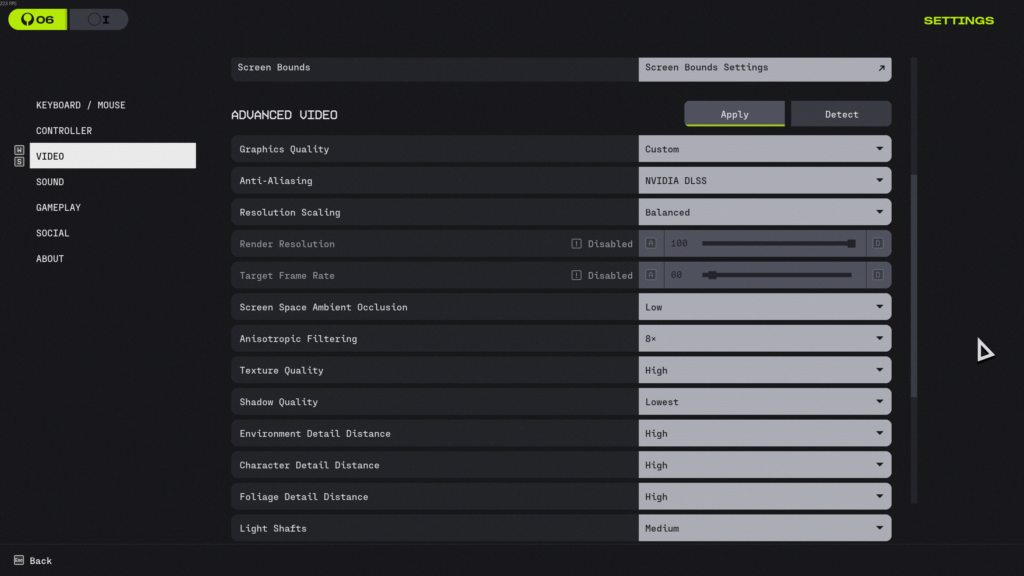Screen dimensions: 1024x576
Task: Open the Keyboard / Mouse settings tab
Action: point(81,105)
